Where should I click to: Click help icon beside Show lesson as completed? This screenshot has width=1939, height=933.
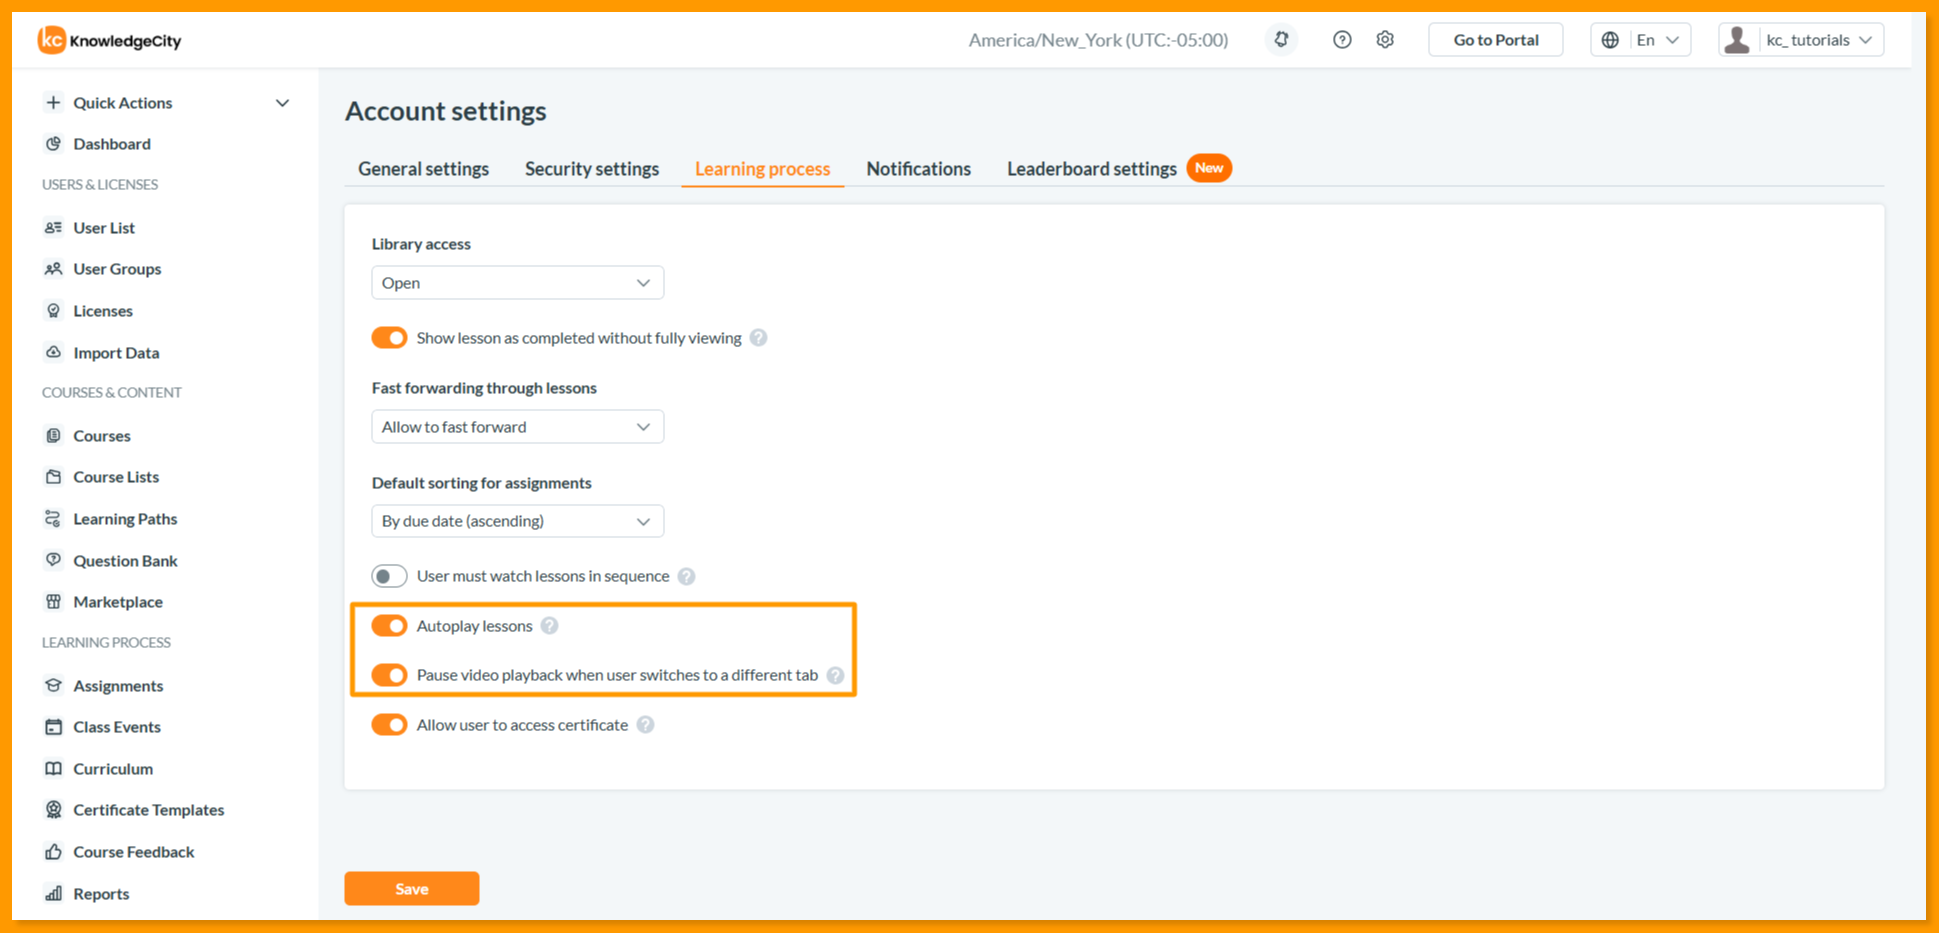[758, 337]
